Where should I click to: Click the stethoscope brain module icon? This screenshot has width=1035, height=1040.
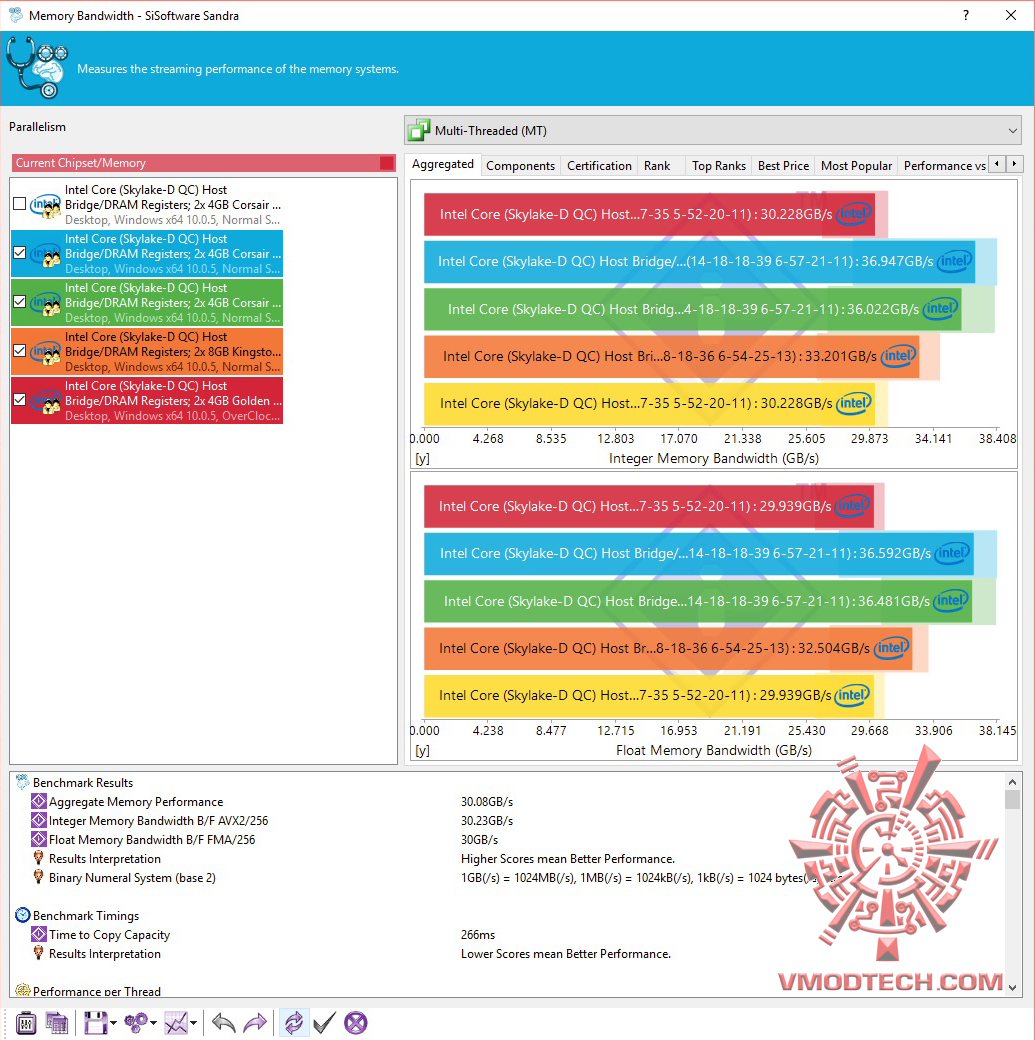[x=37, y=68]
